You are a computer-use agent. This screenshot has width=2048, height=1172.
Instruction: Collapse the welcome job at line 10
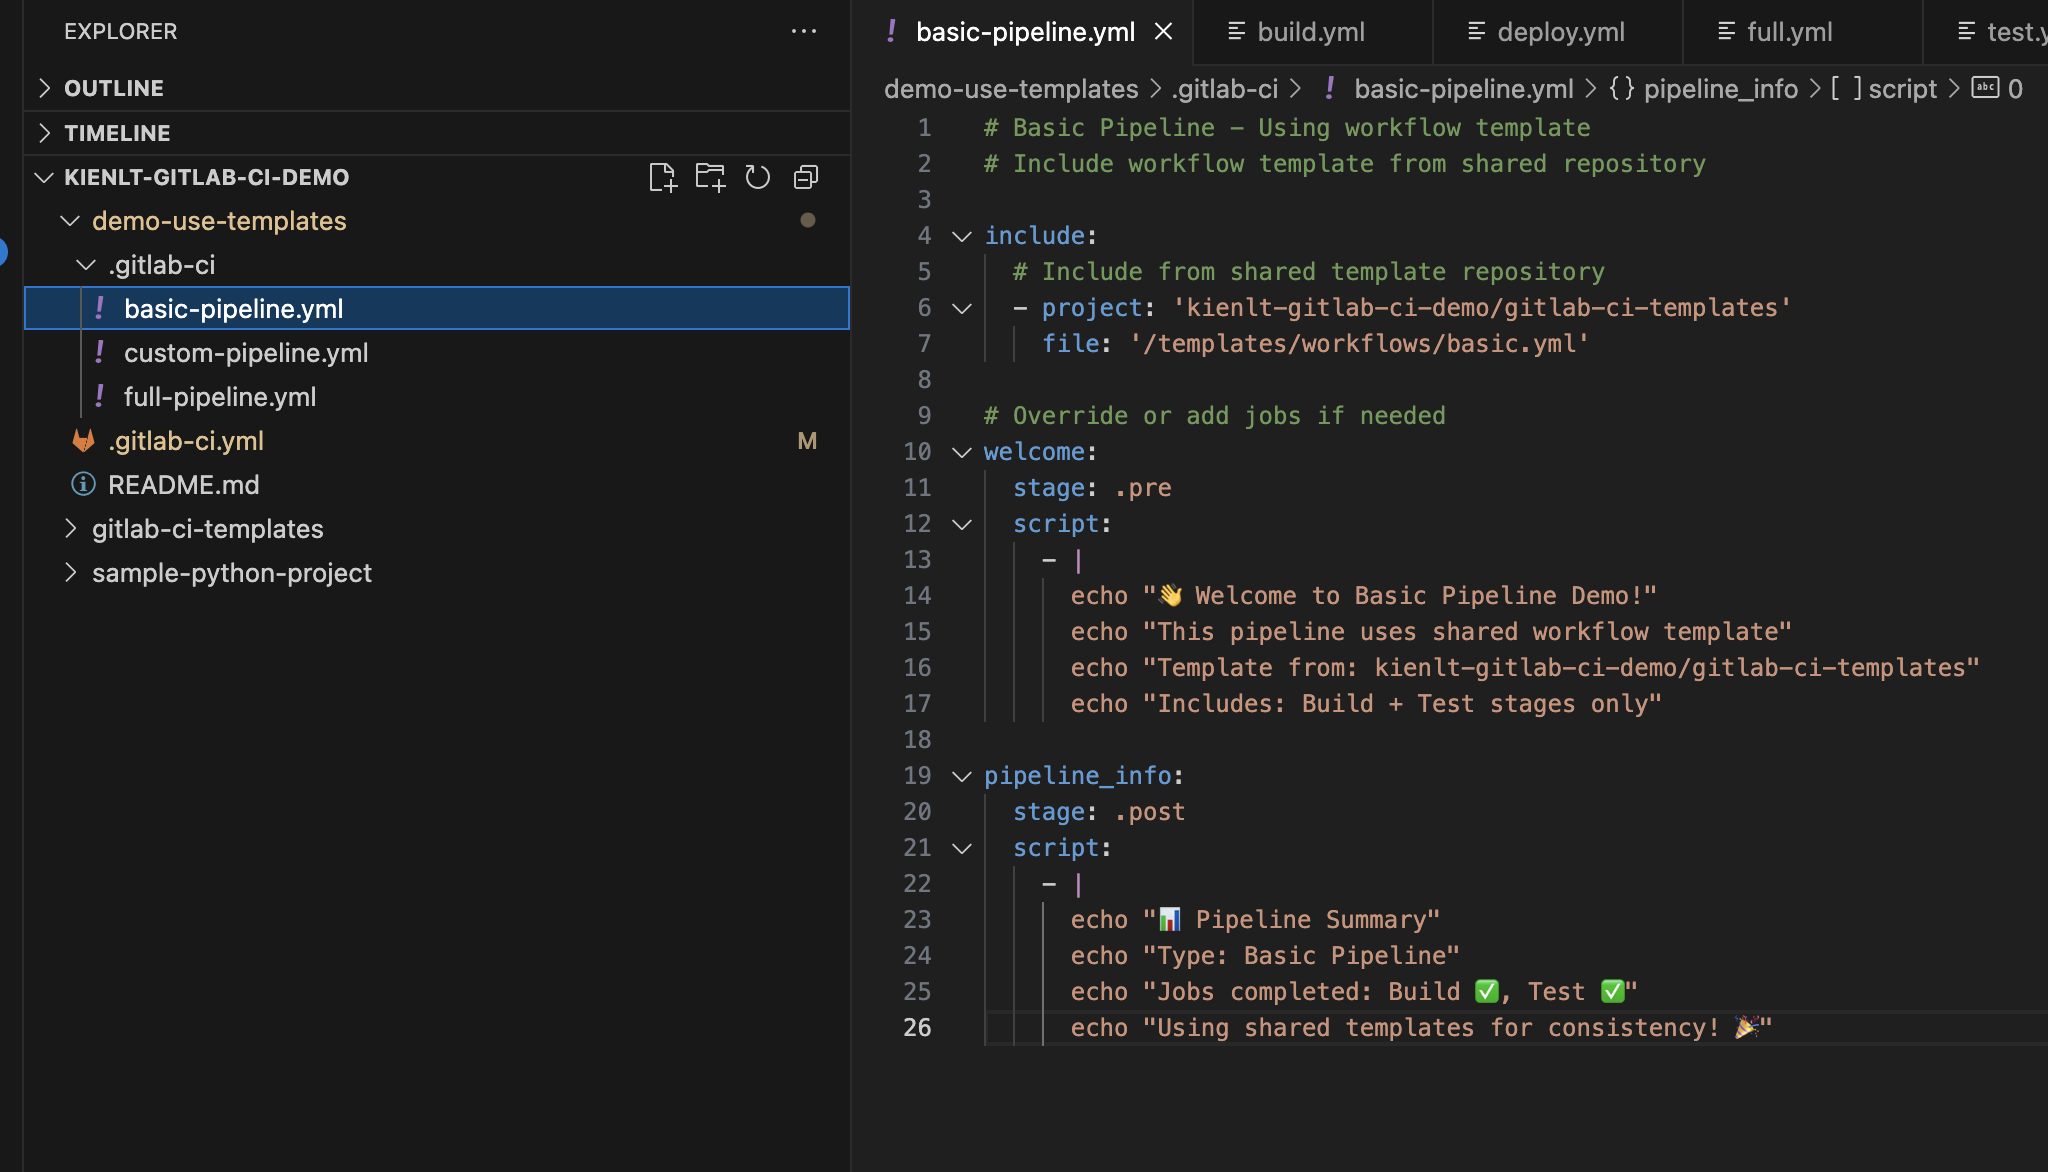[961, 452]
